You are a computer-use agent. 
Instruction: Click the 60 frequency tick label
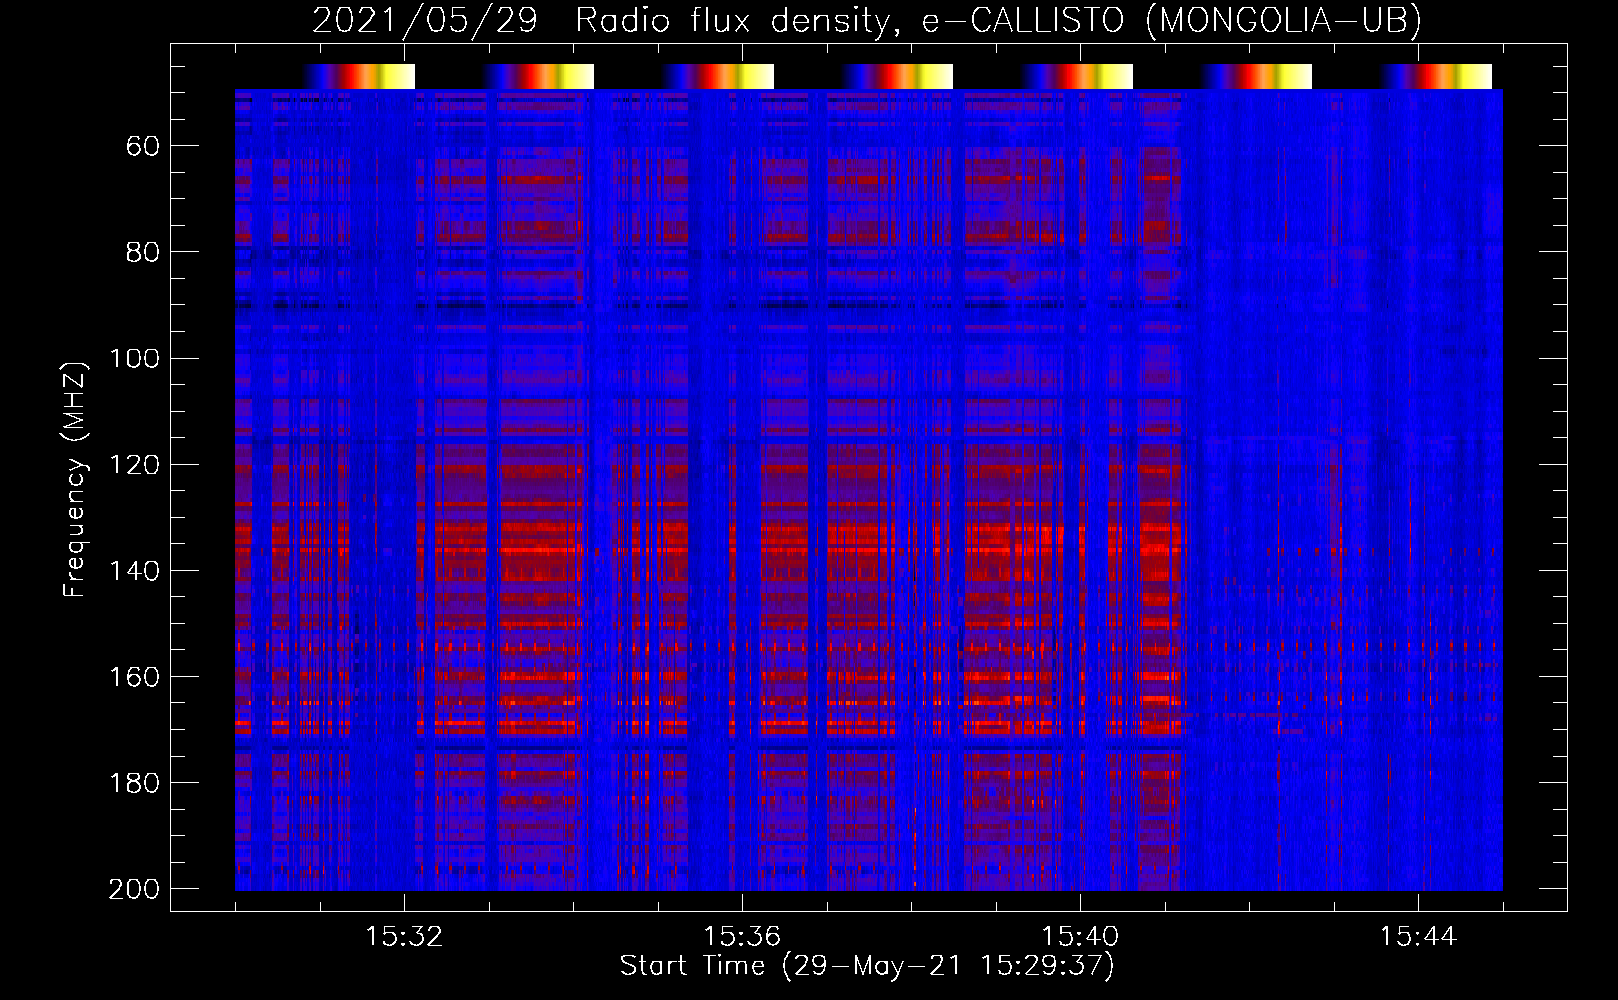coord(143,147)
